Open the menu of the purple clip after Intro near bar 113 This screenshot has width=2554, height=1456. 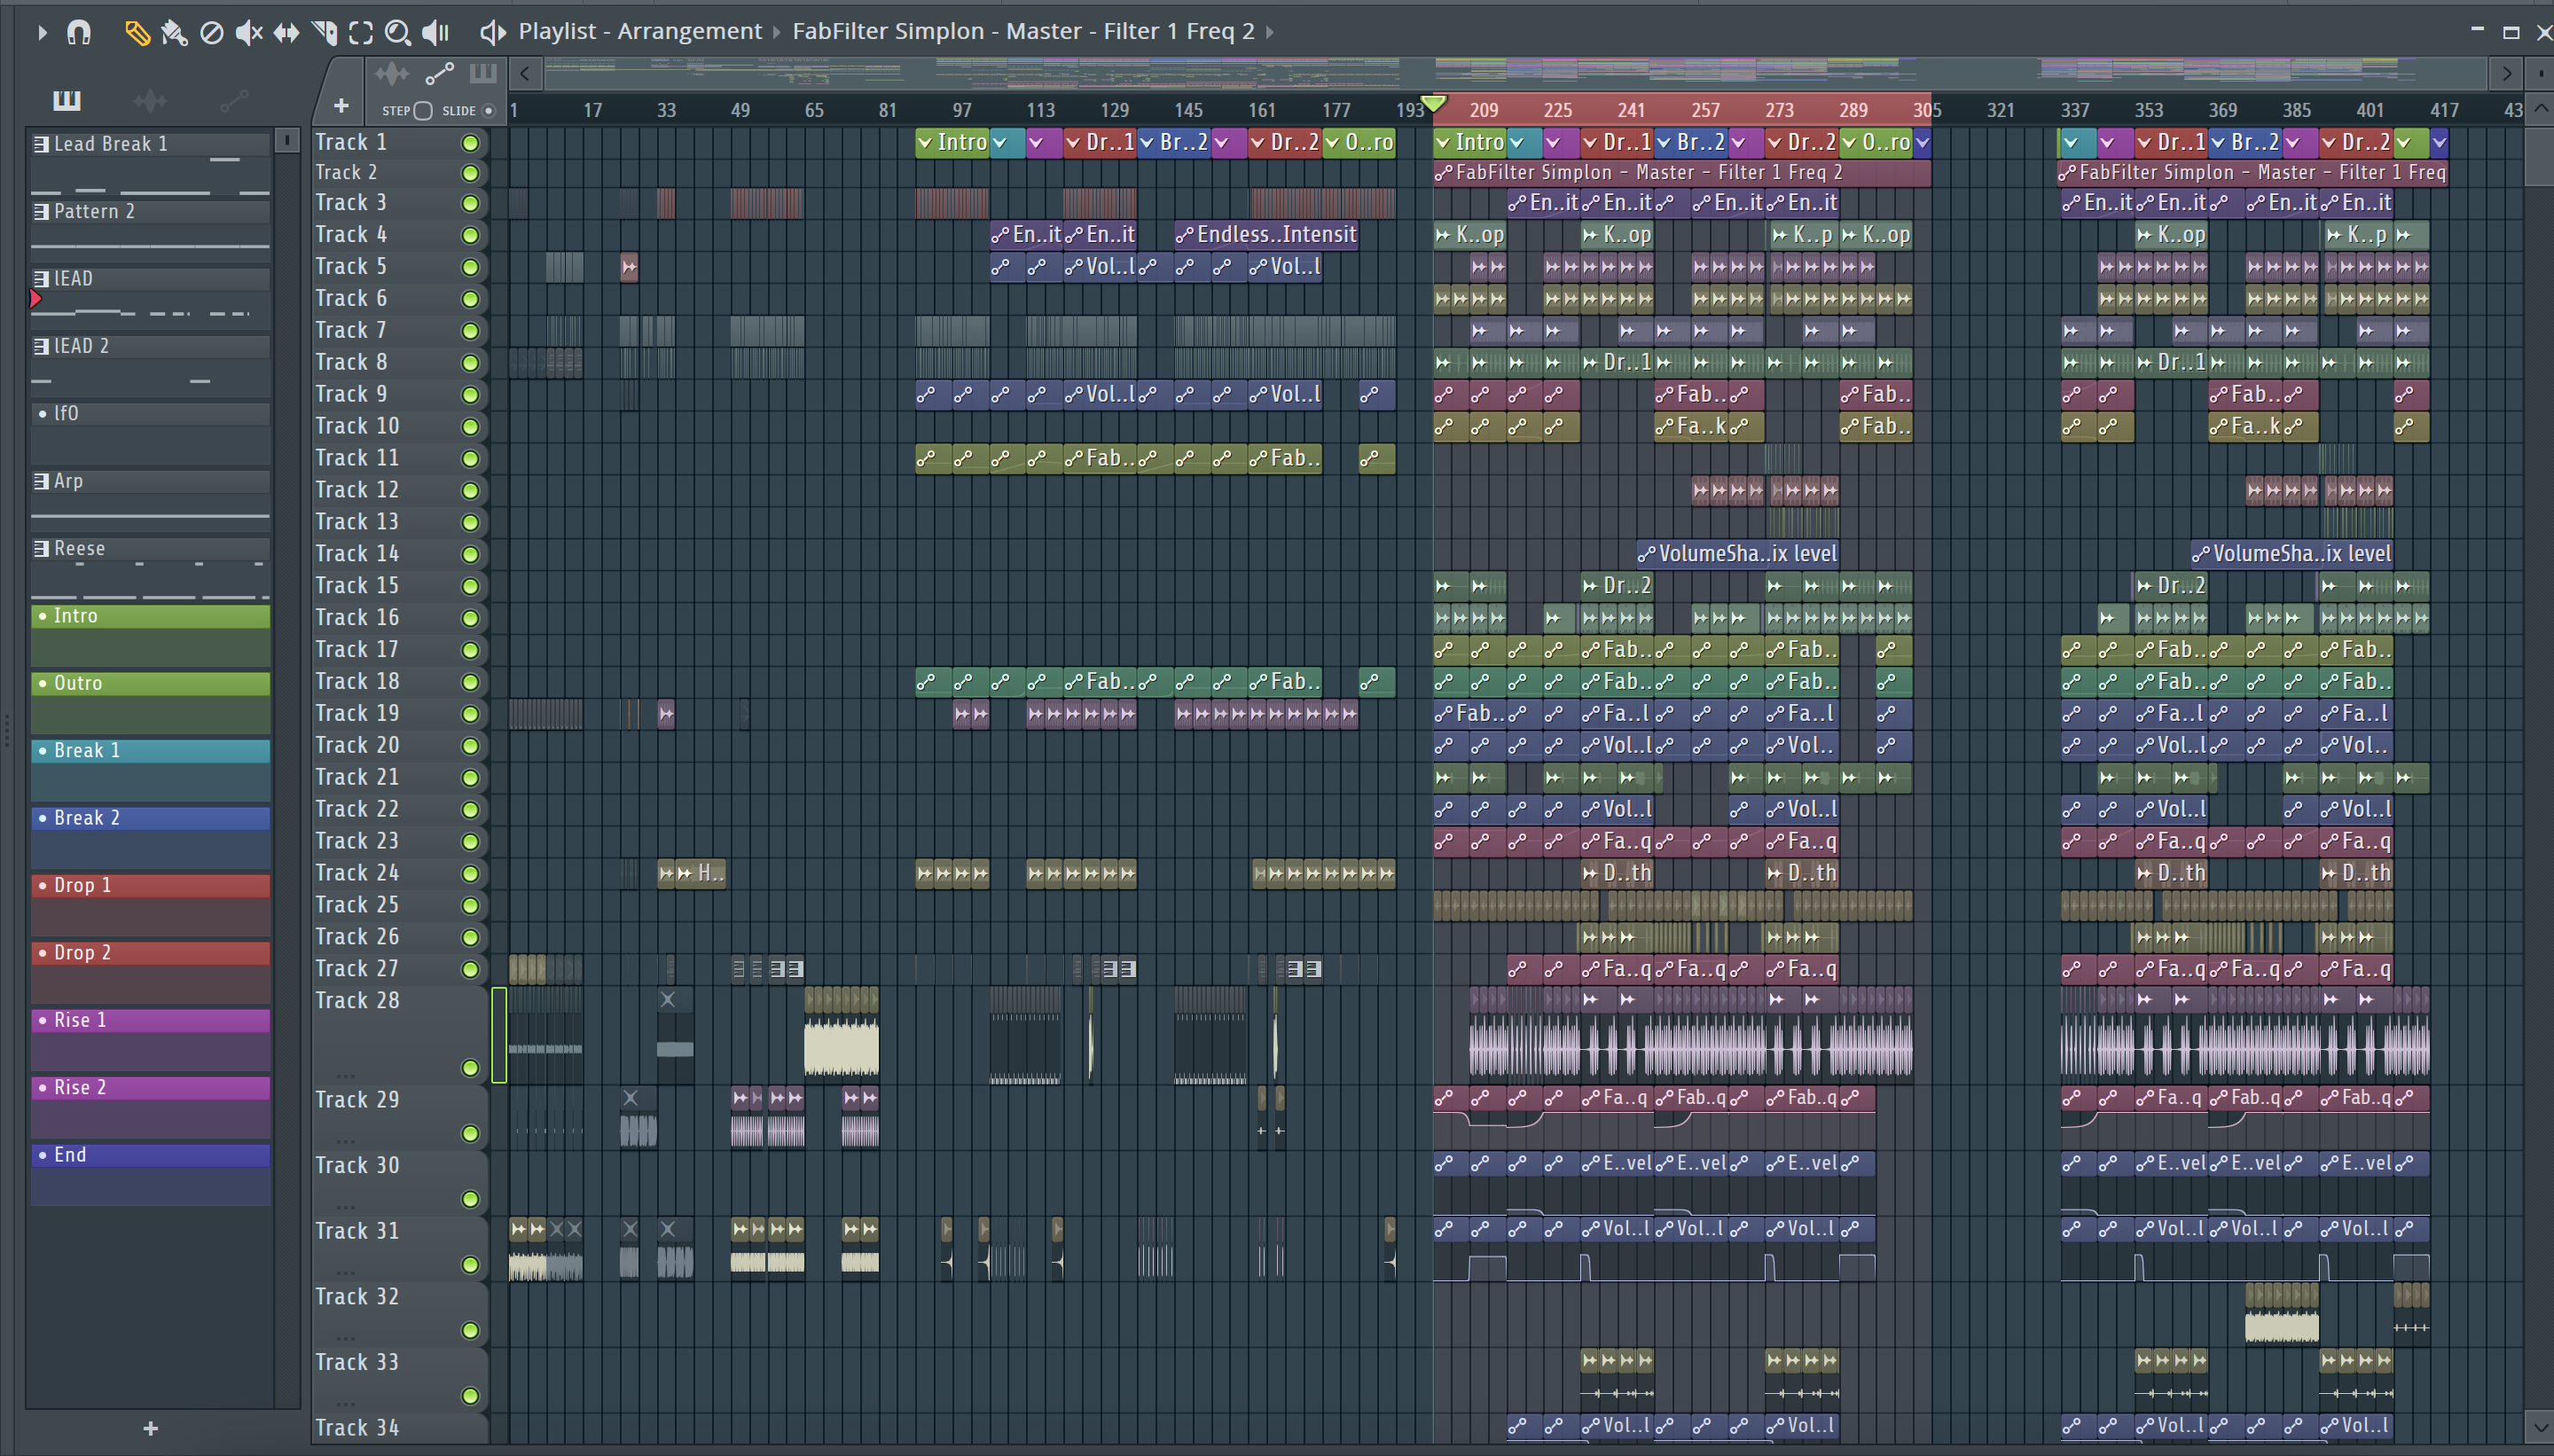(1036, 143)
